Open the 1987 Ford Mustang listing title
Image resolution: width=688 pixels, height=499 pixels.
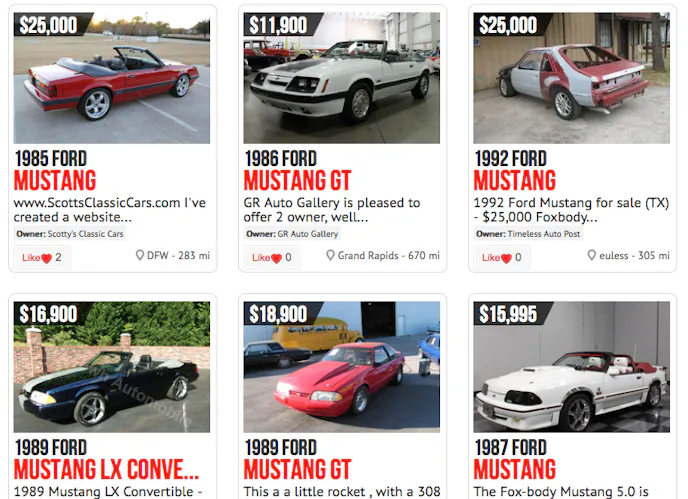[515, 460]
